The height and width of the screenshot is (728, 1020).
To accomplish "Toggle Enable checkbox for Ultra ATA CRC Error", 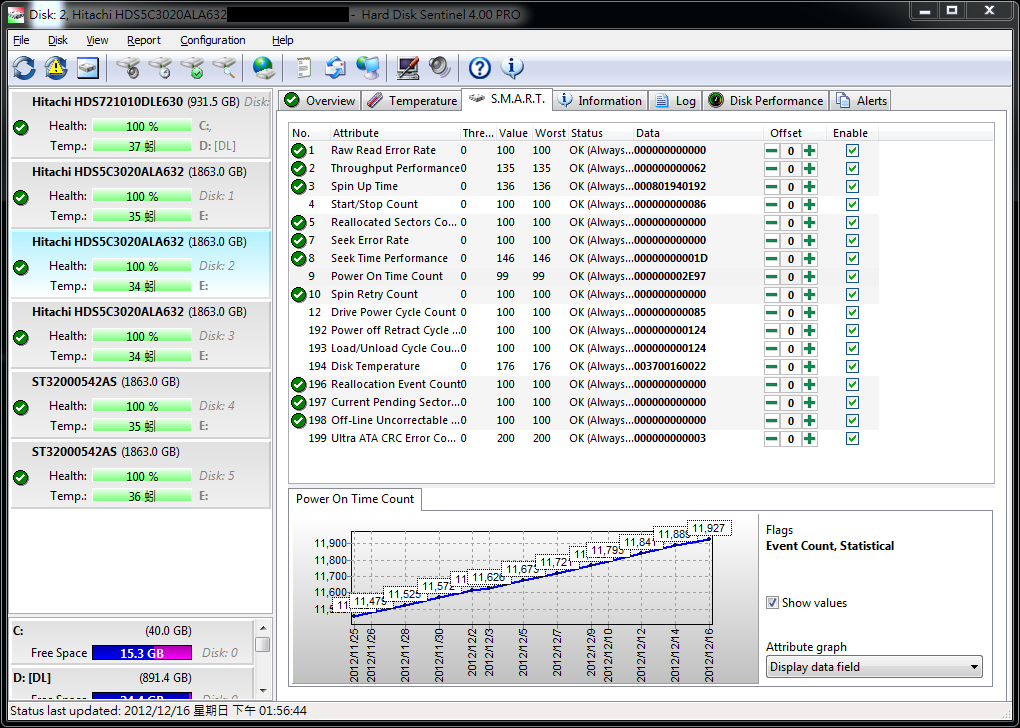I will click(852, 438).
